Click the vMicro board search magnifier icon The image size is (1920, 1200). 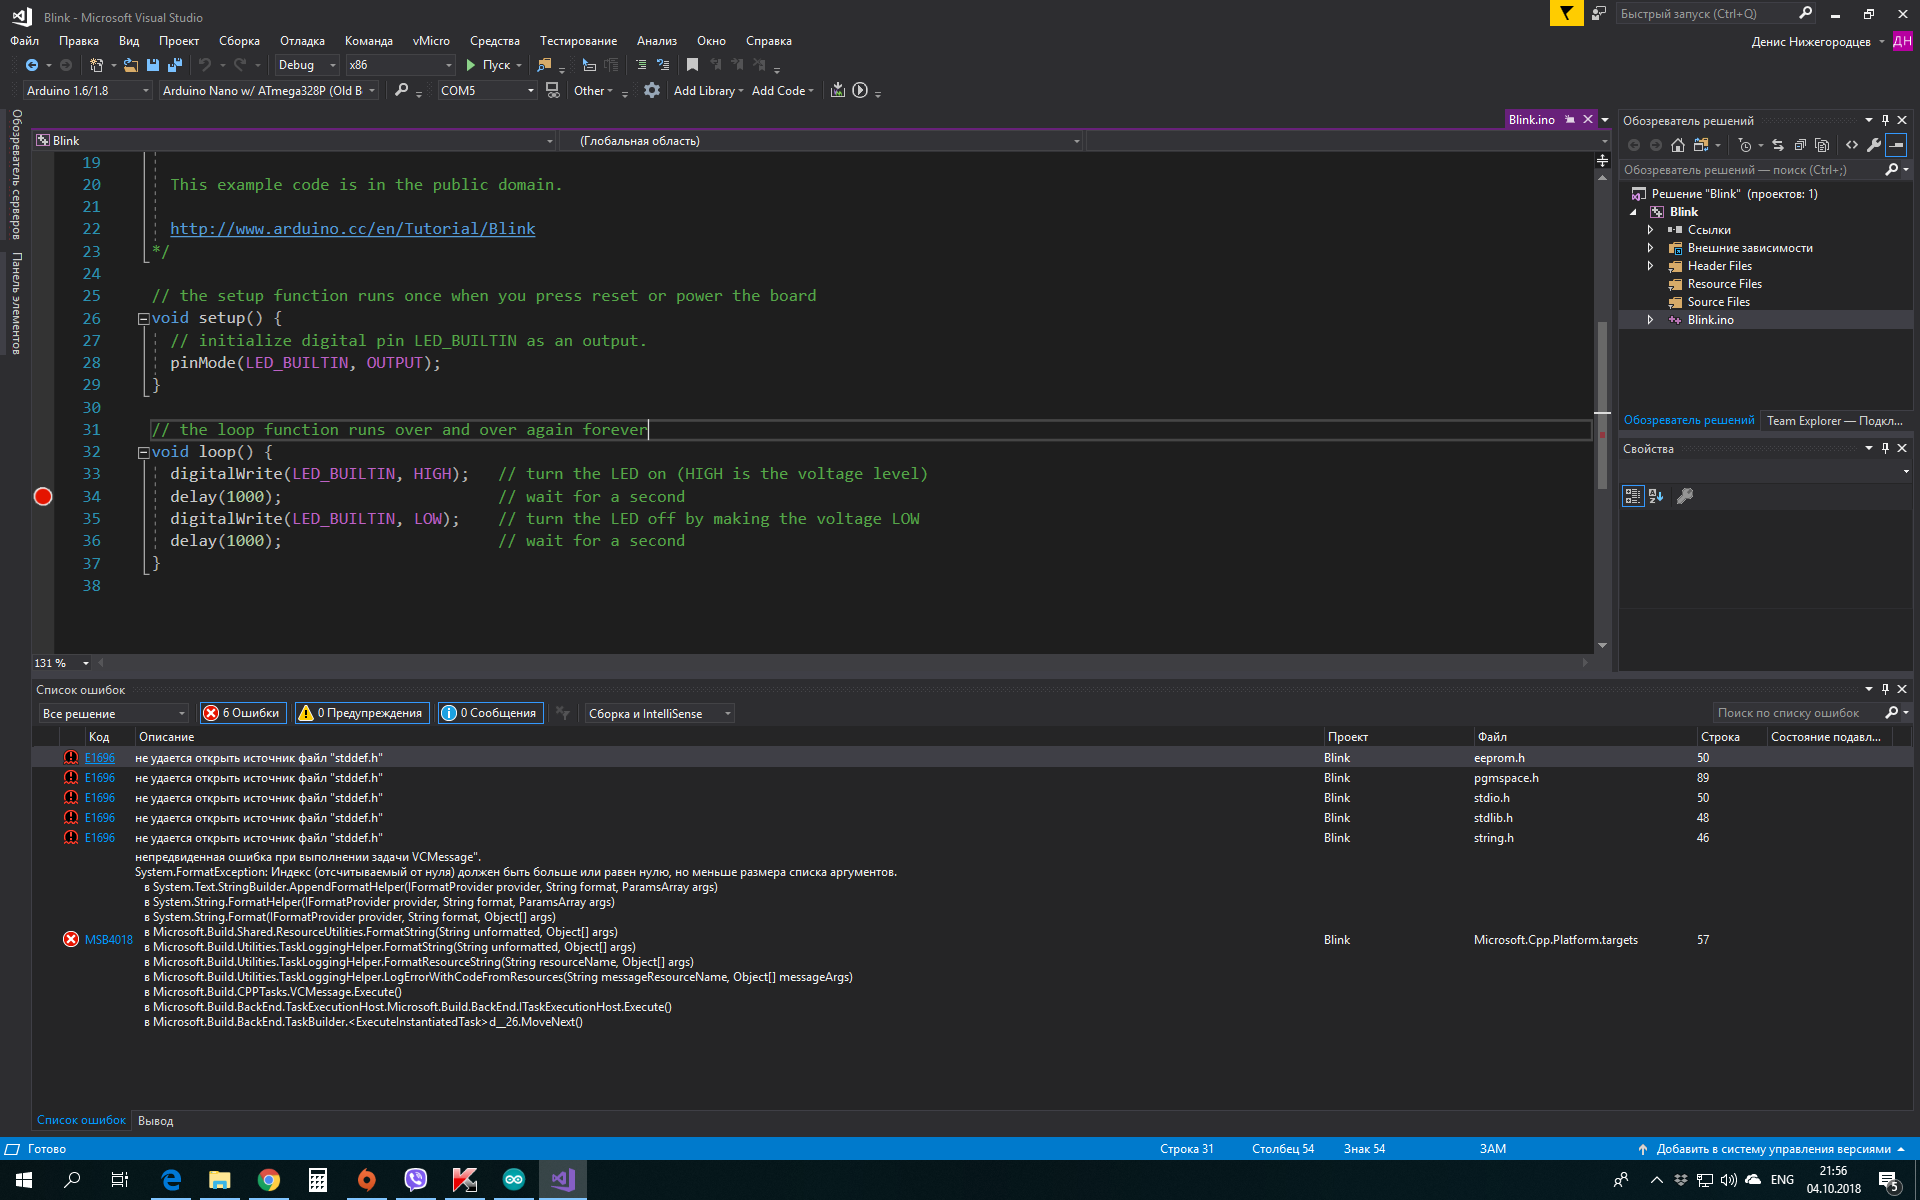[x=402, y=90]
